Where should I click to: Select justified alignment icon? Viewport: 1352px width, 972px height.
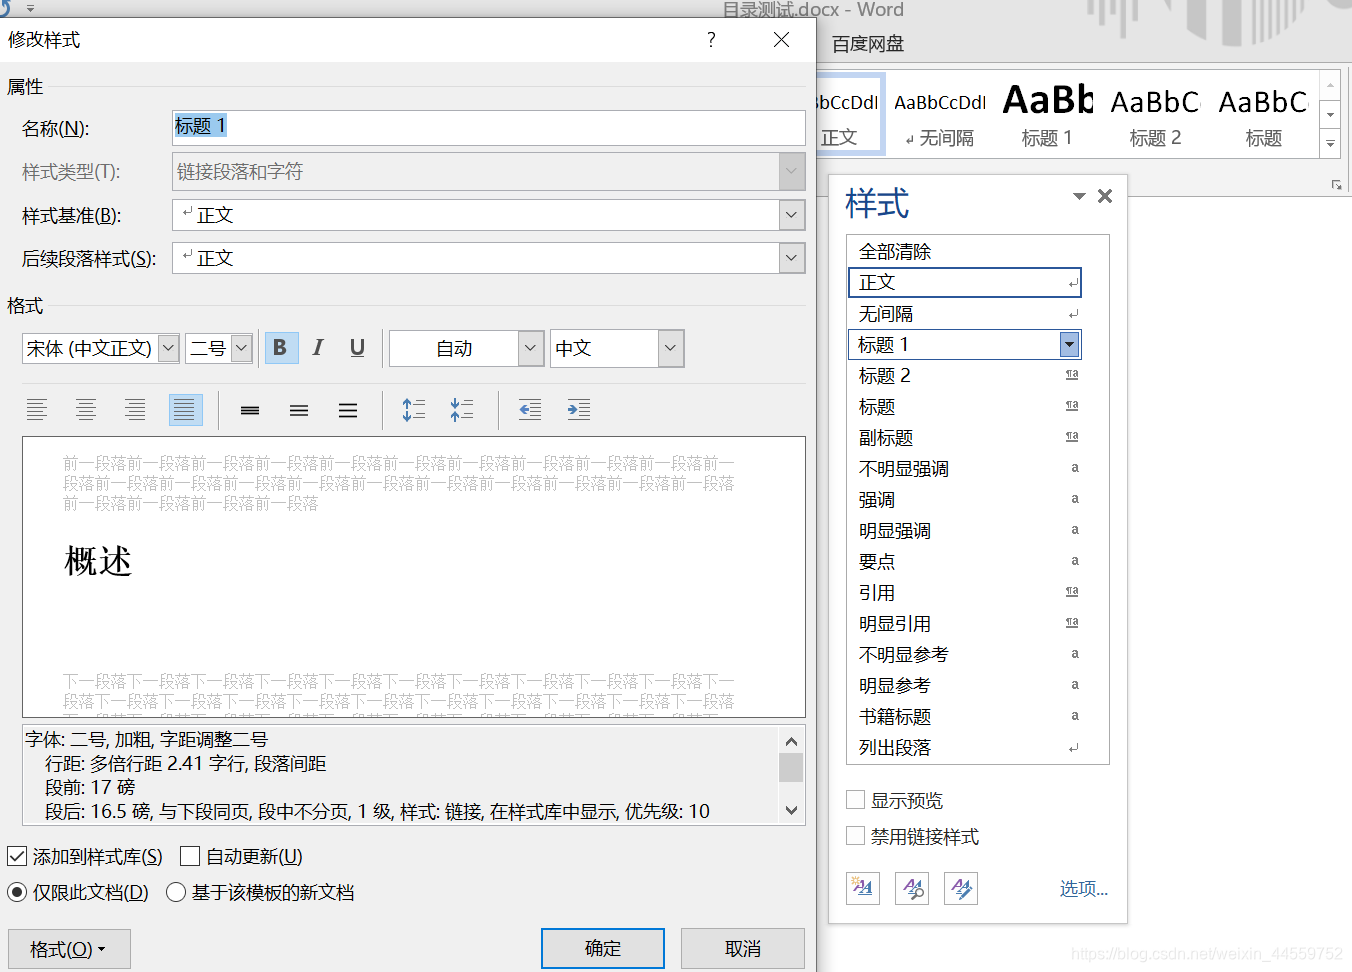(x=185, y=409)
